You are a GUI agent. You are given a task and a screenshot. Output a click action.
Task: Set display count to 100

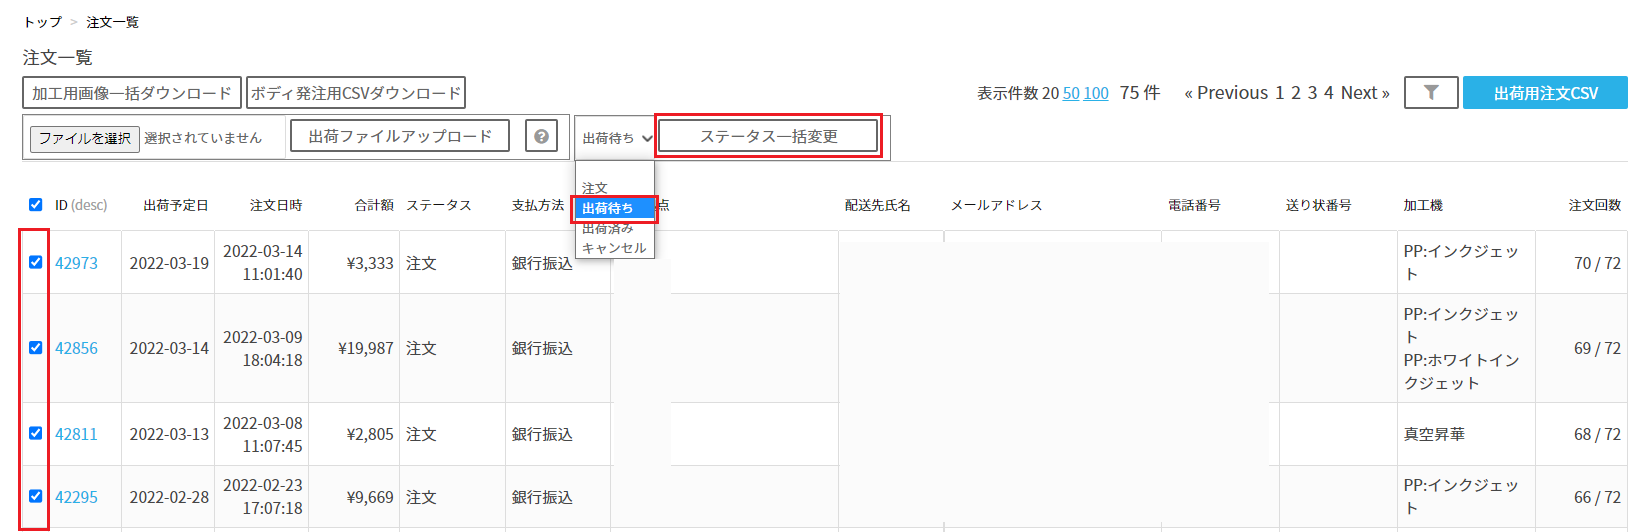point(1096,93)
